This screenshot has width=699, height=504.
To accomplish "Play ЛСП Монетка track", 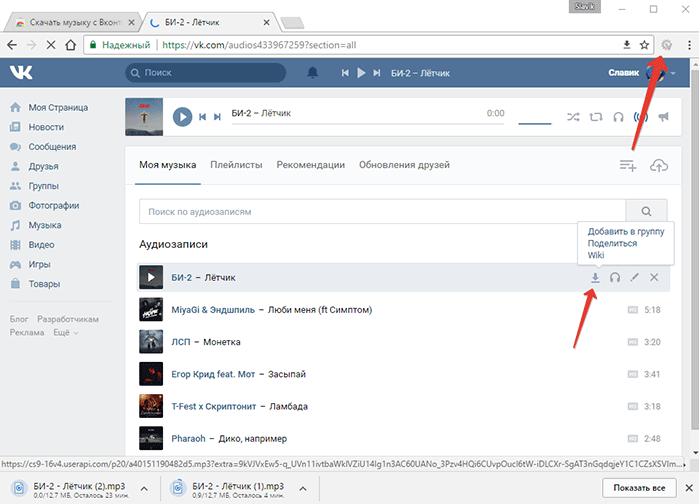I will [151, 342].
